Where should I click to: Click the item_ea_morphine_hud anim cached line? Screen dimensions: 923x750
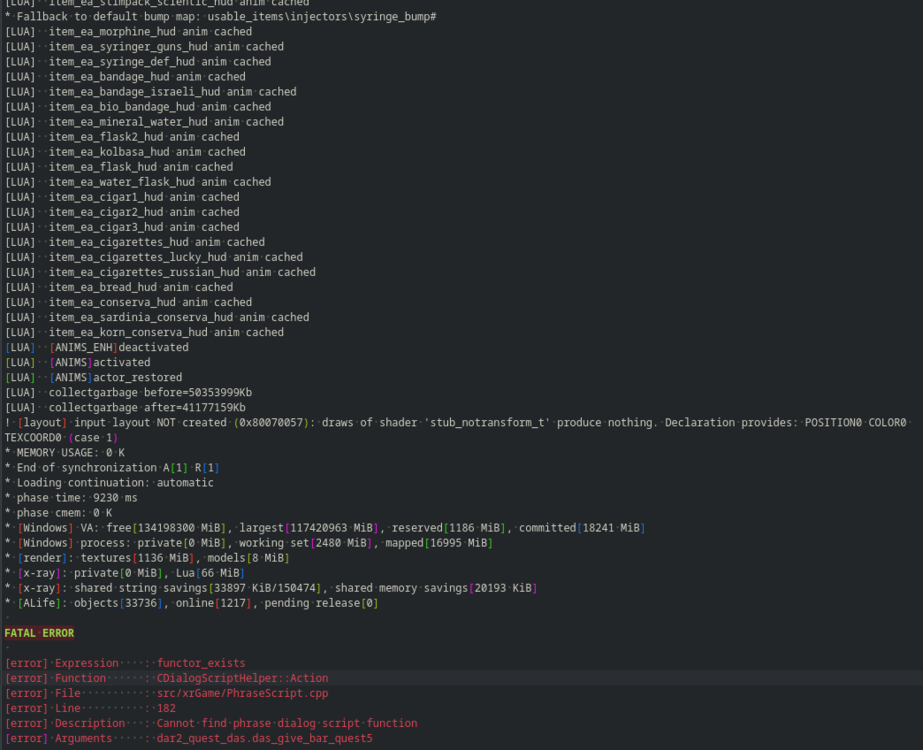pos(128,32)
